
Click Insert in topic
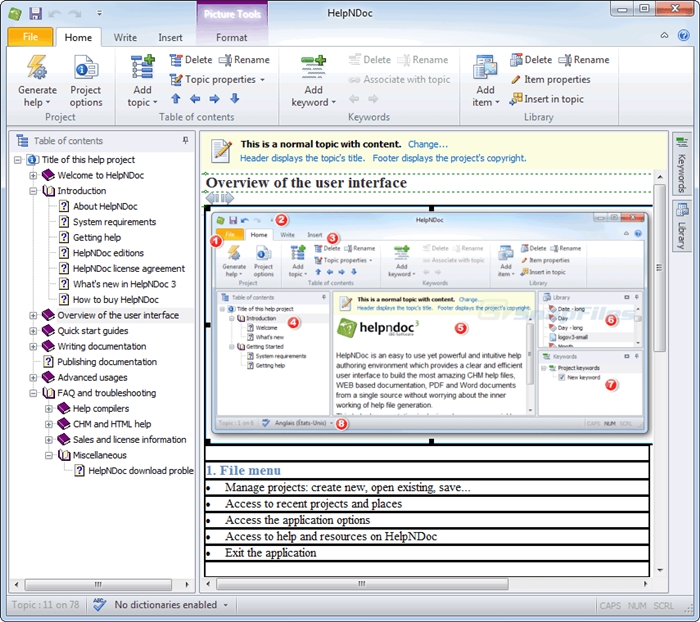547,99
